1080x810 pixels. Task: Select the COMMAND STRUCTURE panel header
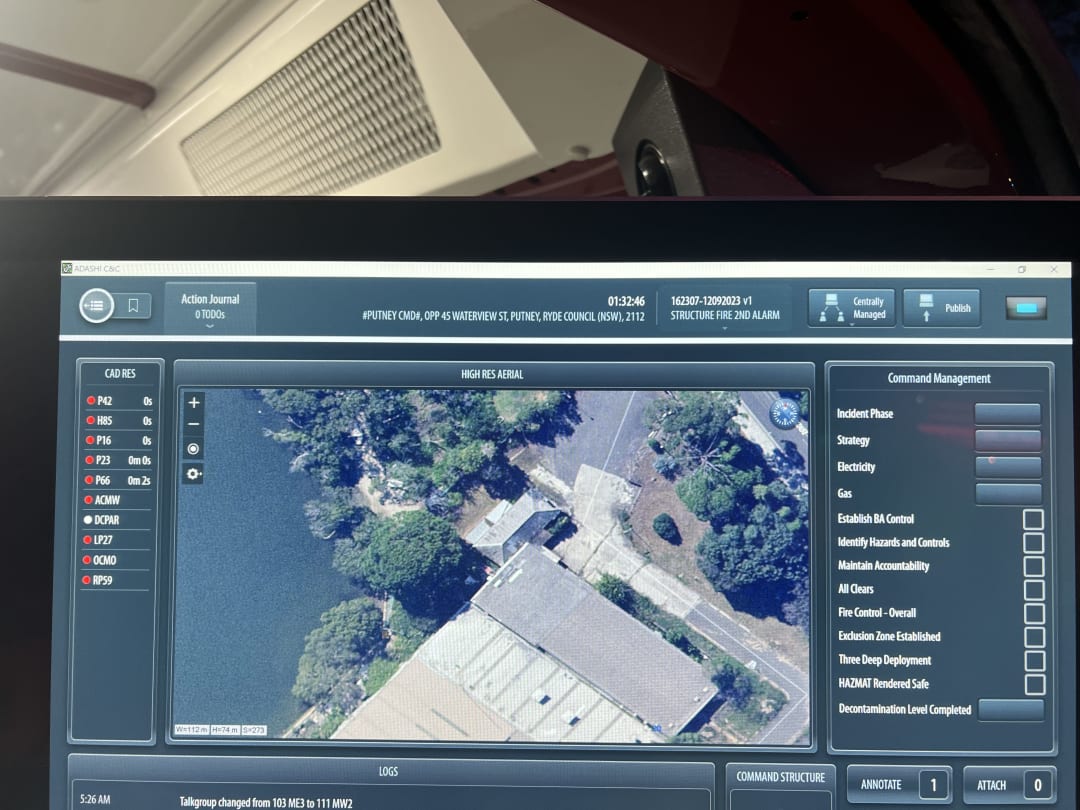780,777
